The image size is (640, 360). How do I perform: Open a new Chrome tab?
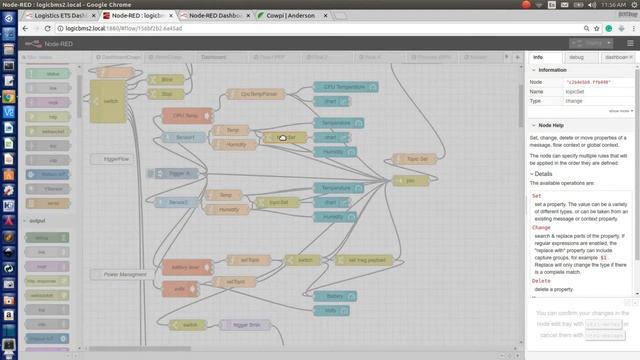pos(340,16)
